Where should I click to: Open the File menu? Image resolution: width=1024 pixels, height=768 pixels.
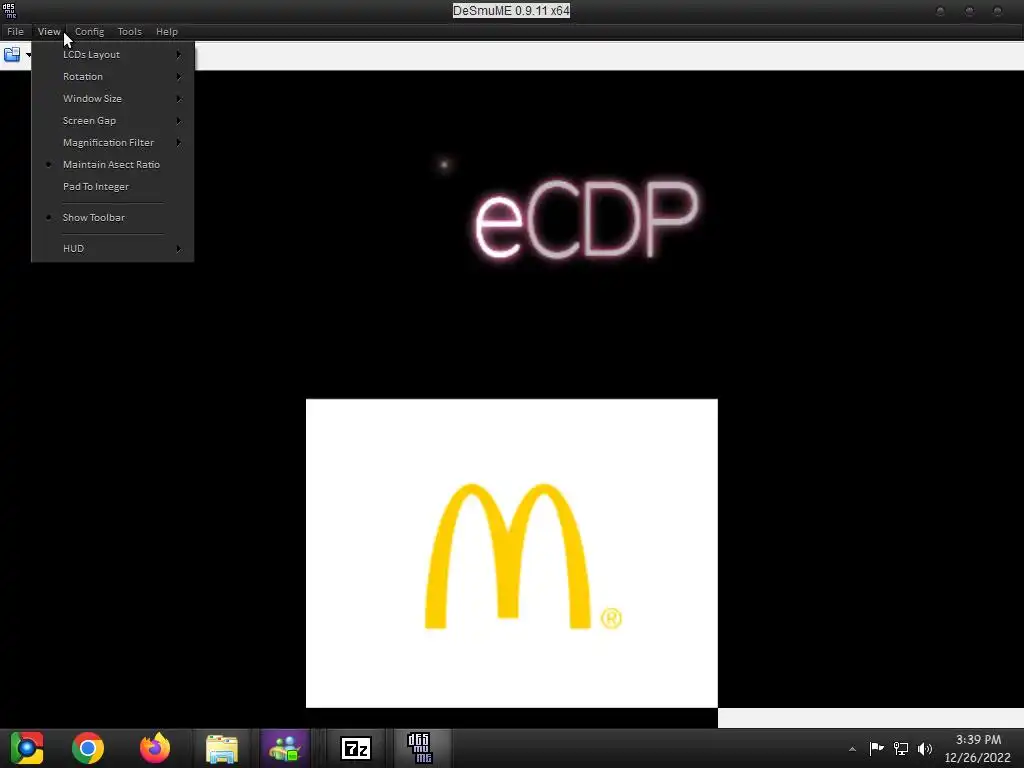click(x=15, y=31)
